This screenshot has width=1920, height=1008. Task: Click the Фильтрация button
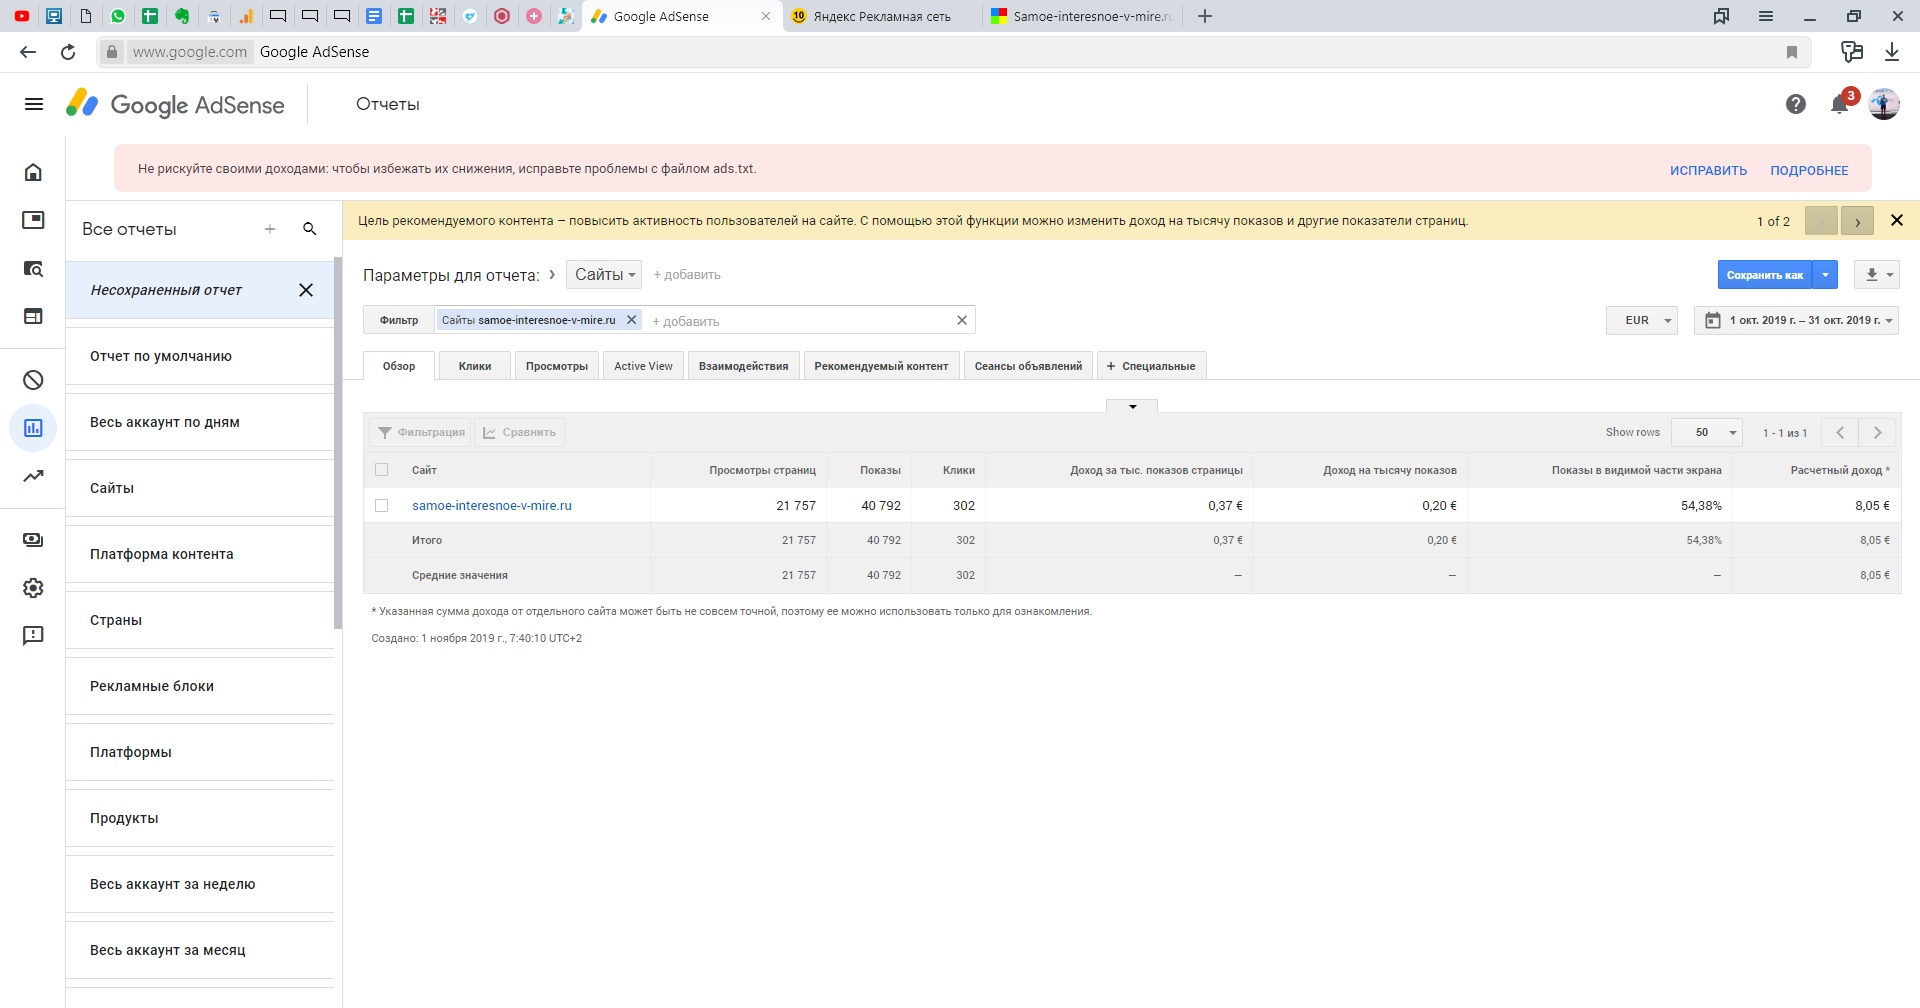(x=421, y=432)
